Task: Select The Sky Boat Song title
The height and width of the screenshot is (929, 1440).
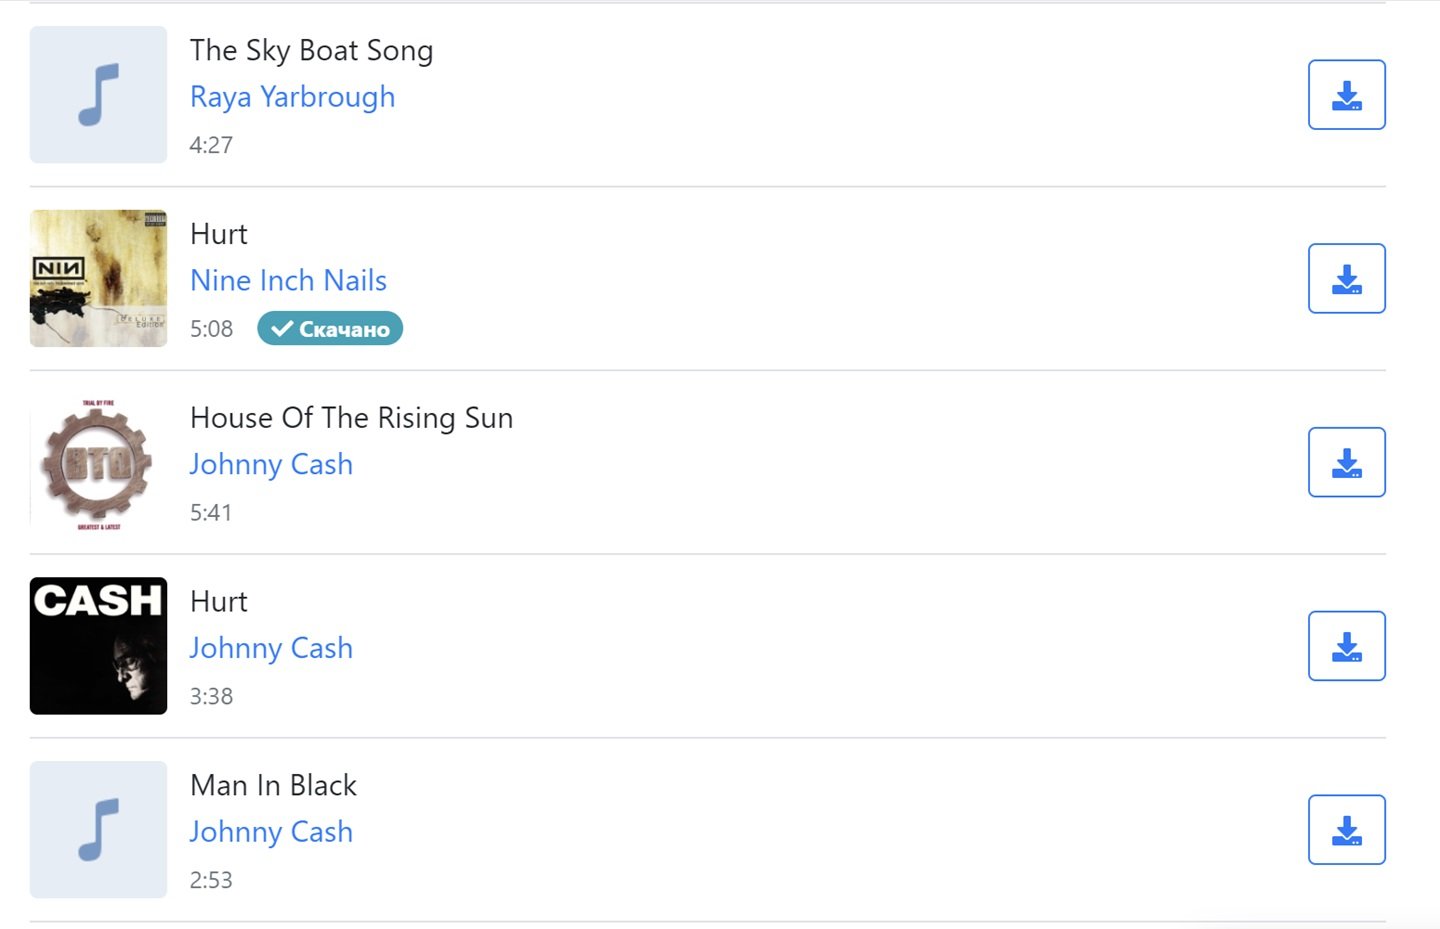Action: click(312, 51)
